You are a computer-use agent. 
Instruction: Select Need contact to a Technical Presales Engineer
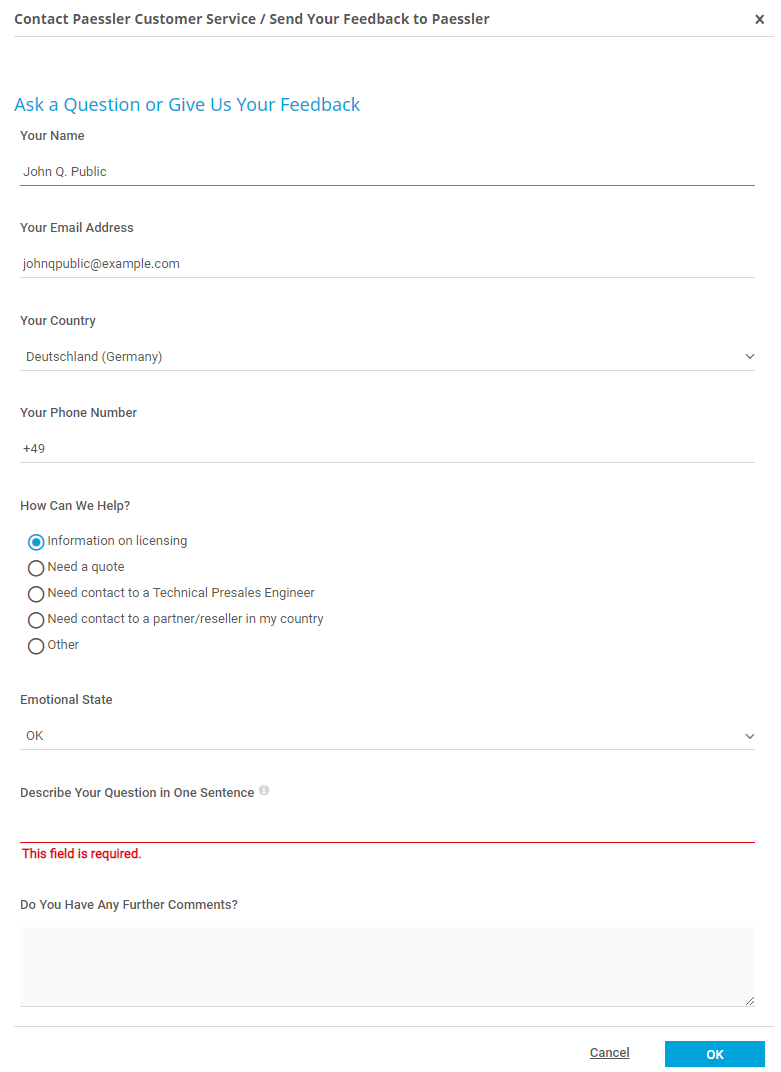(x=36, y=594)
